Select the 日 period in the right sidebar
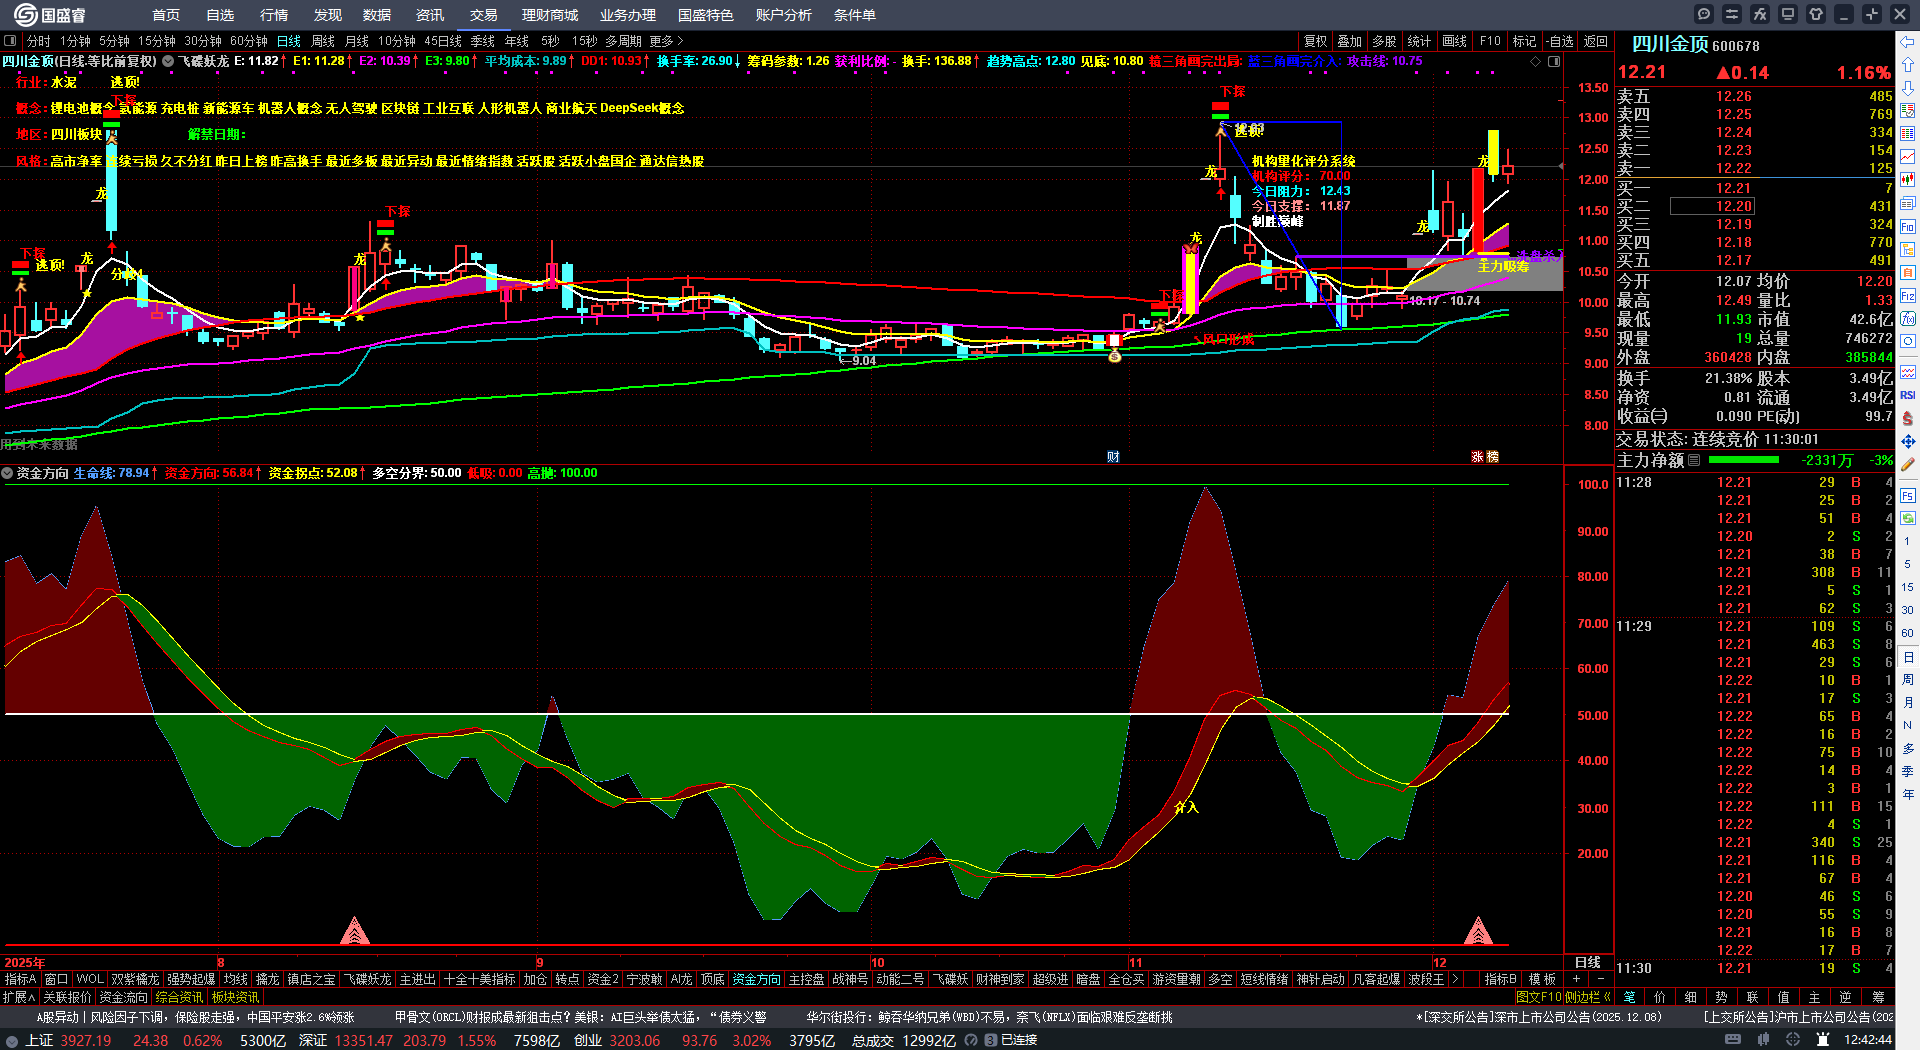The image size is (1920, 1050). (x=1908, y=657)
